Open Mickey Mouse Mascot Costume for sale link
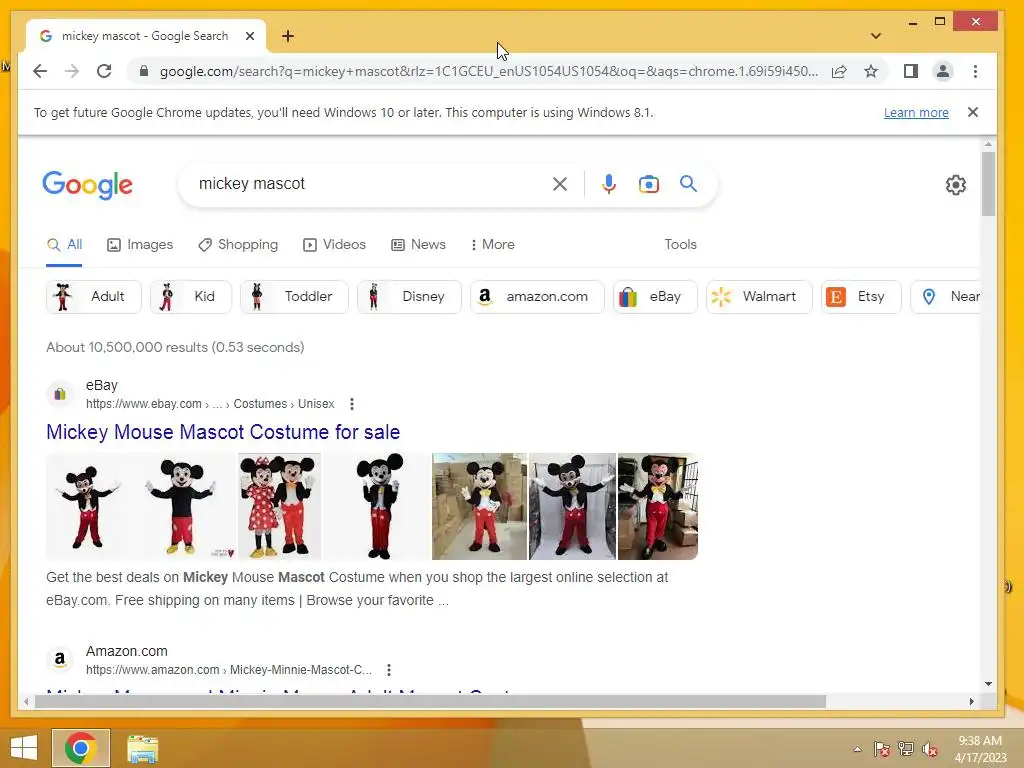The width and height of the screenshot is (1024, 768). 223,432
